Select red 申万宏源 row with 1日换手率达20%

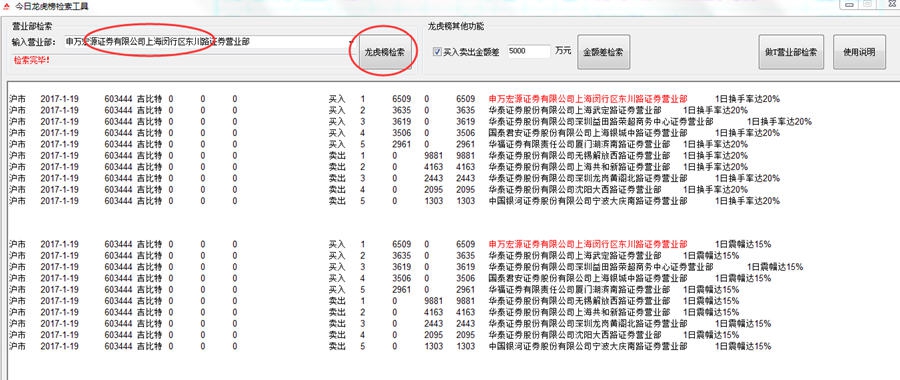pos(588,99)
